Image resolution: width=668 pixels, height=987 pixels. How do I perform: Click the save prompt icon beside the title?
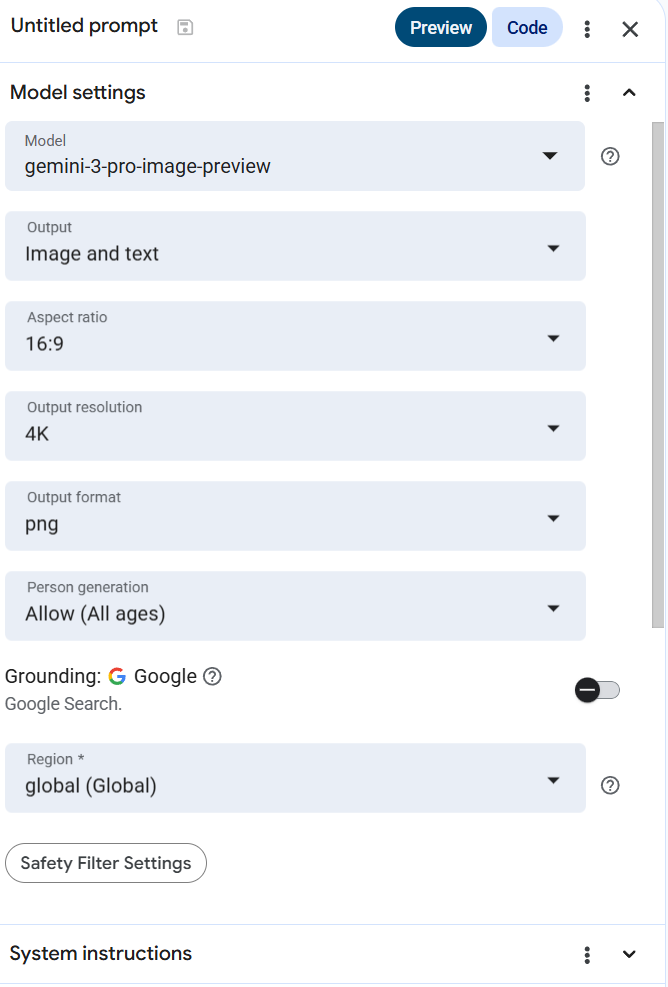pos(185,27)
